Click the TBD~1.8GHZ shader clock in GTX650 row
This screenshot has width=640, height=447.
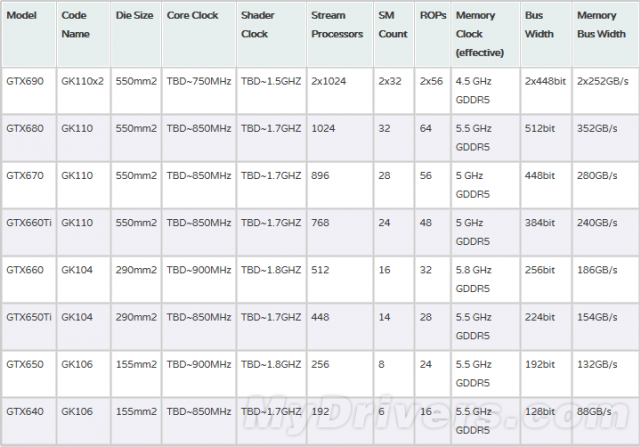point(271,374)
